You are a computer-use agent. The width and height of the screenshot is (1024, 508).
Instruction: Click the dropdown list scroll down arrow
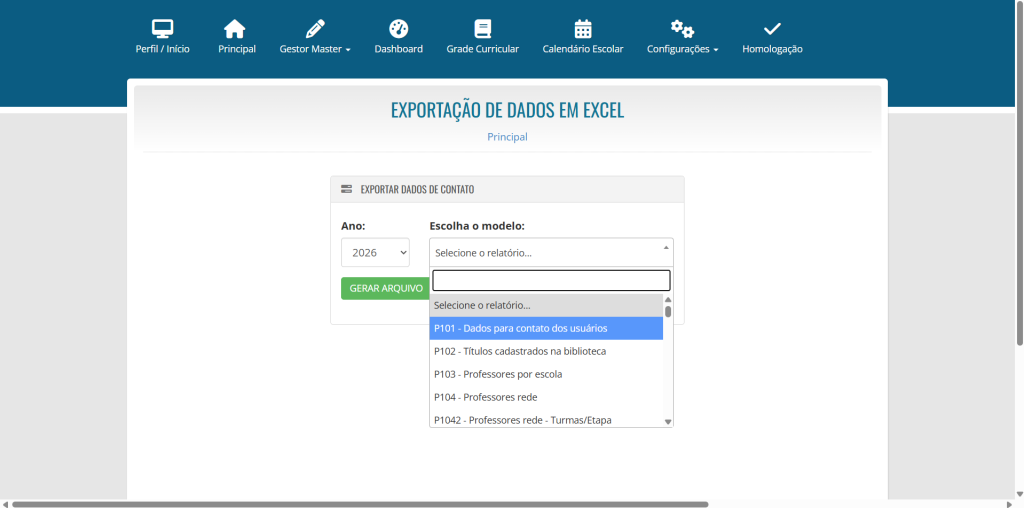[x=668, y=421]
